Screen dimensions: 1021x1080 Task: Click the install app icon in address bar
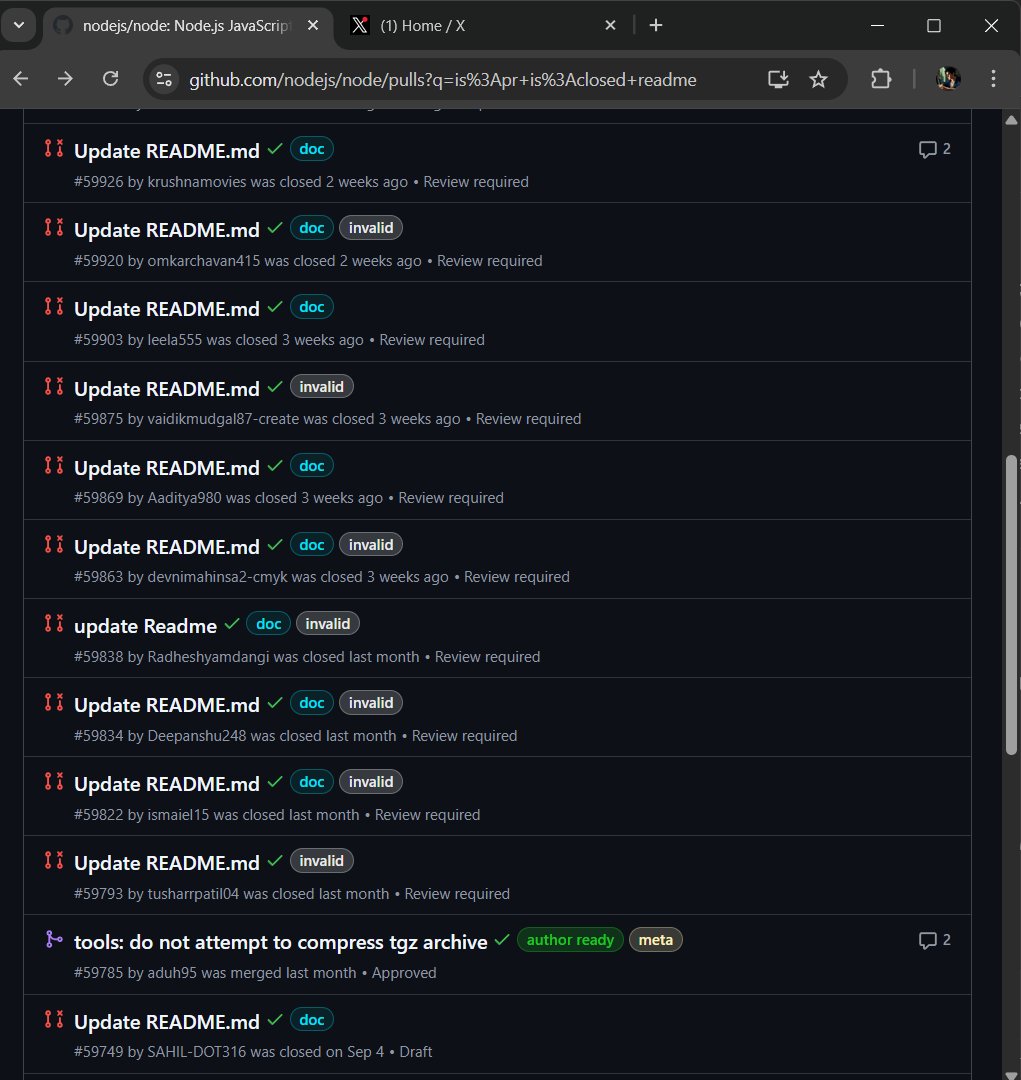point(778,79)
